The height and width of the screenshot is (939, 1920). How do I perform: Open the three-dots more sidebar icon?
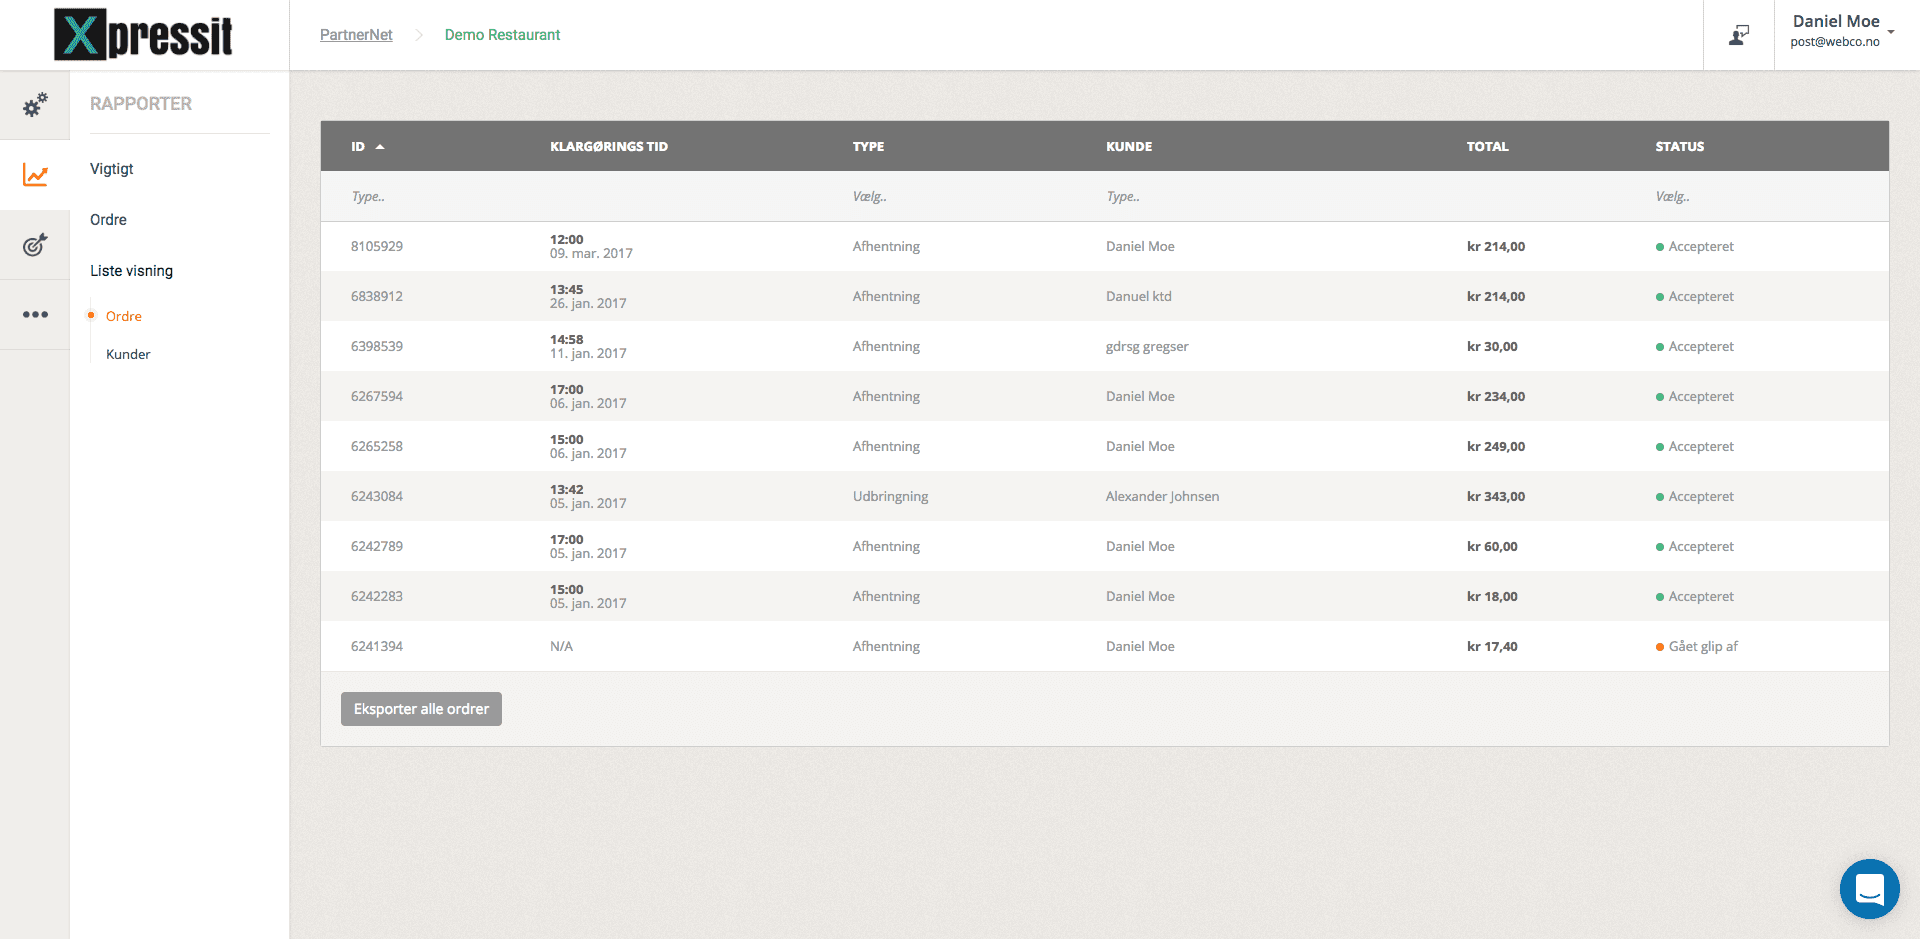35,314
